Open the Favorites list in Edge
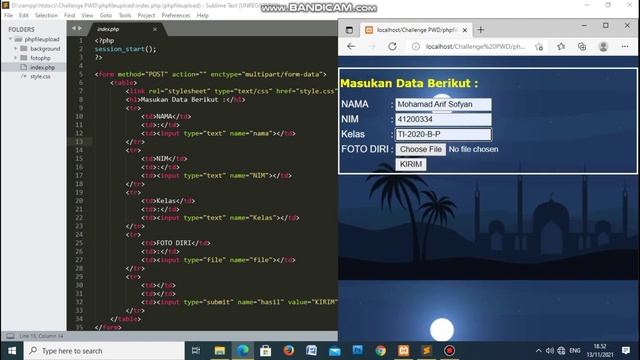Viewport: 640px width, 360px height. [561, 47]
